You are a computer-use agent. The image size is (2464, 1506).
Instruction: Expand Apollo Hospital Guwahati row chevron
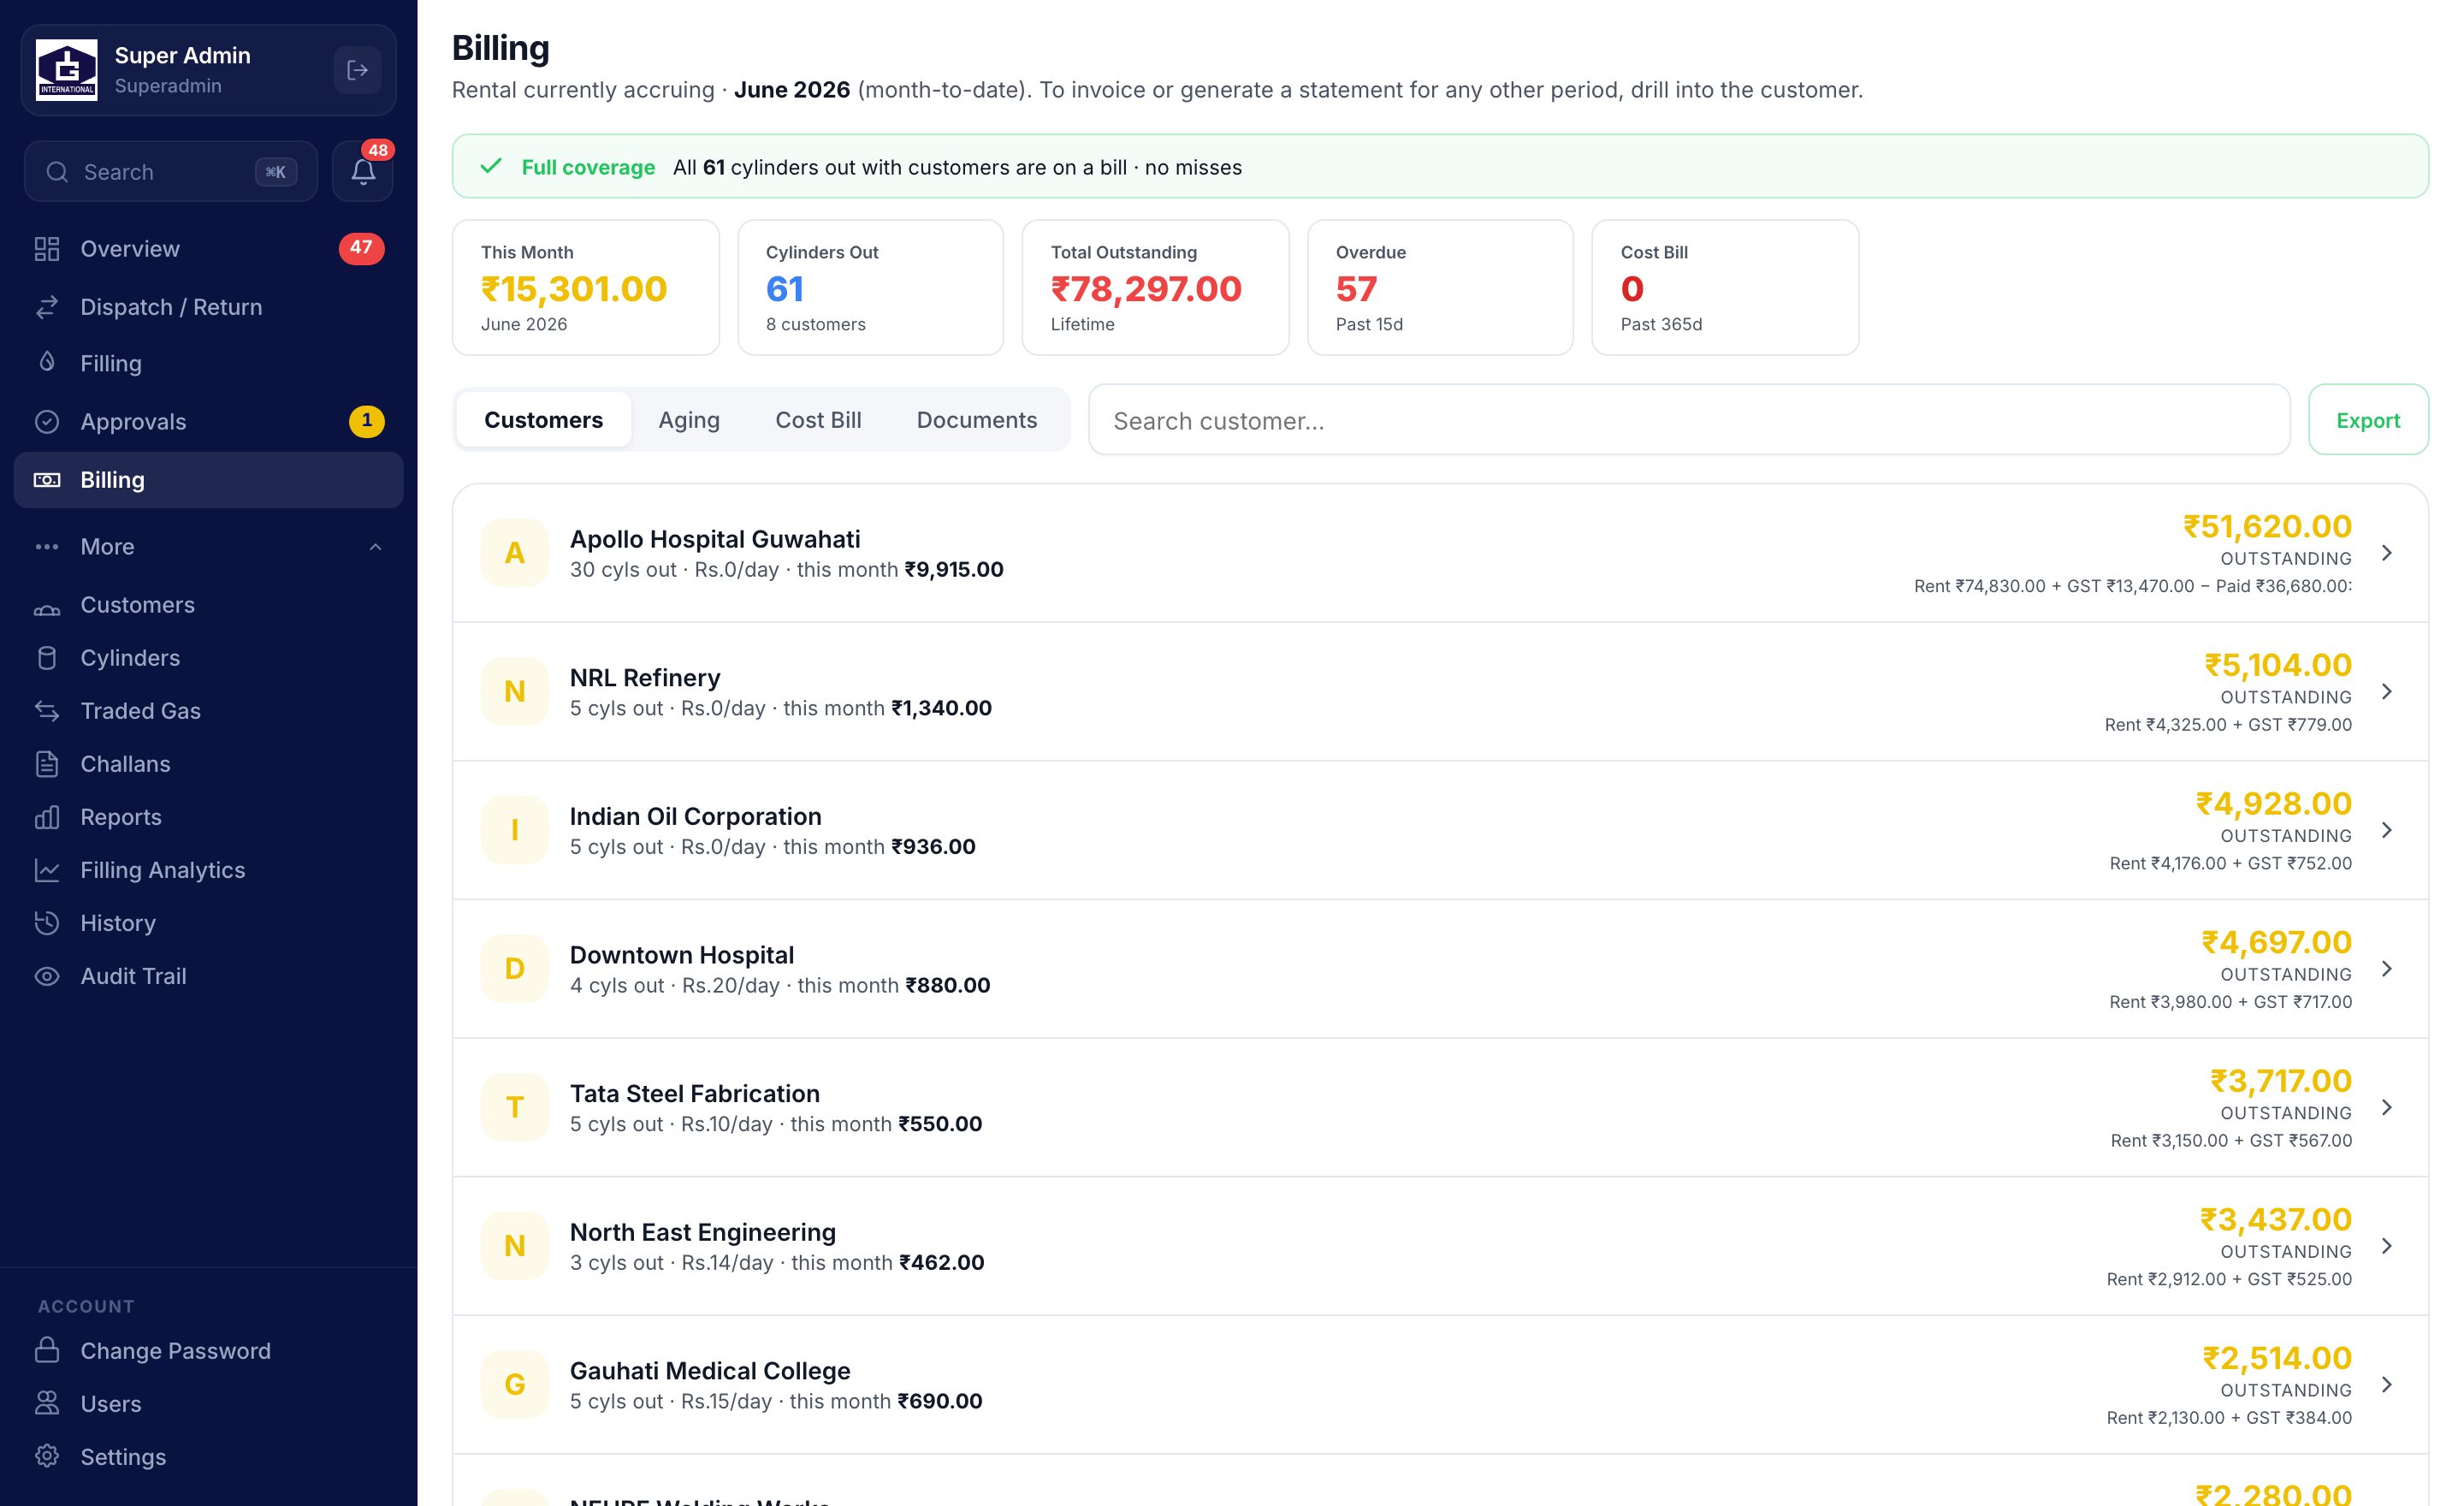point(2387,553)
